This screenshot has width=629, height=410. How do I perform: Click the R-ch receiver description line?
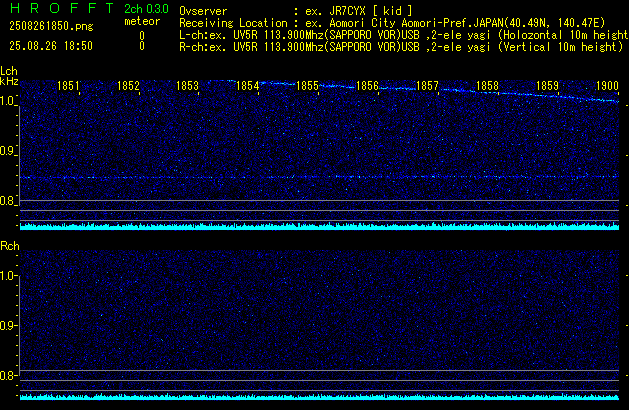[401, 47]
